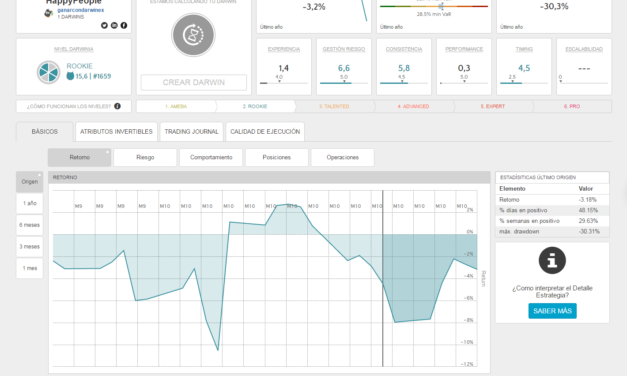
Task: Click the Escalabilidad attribute header
Action: [x=584, y=49]
